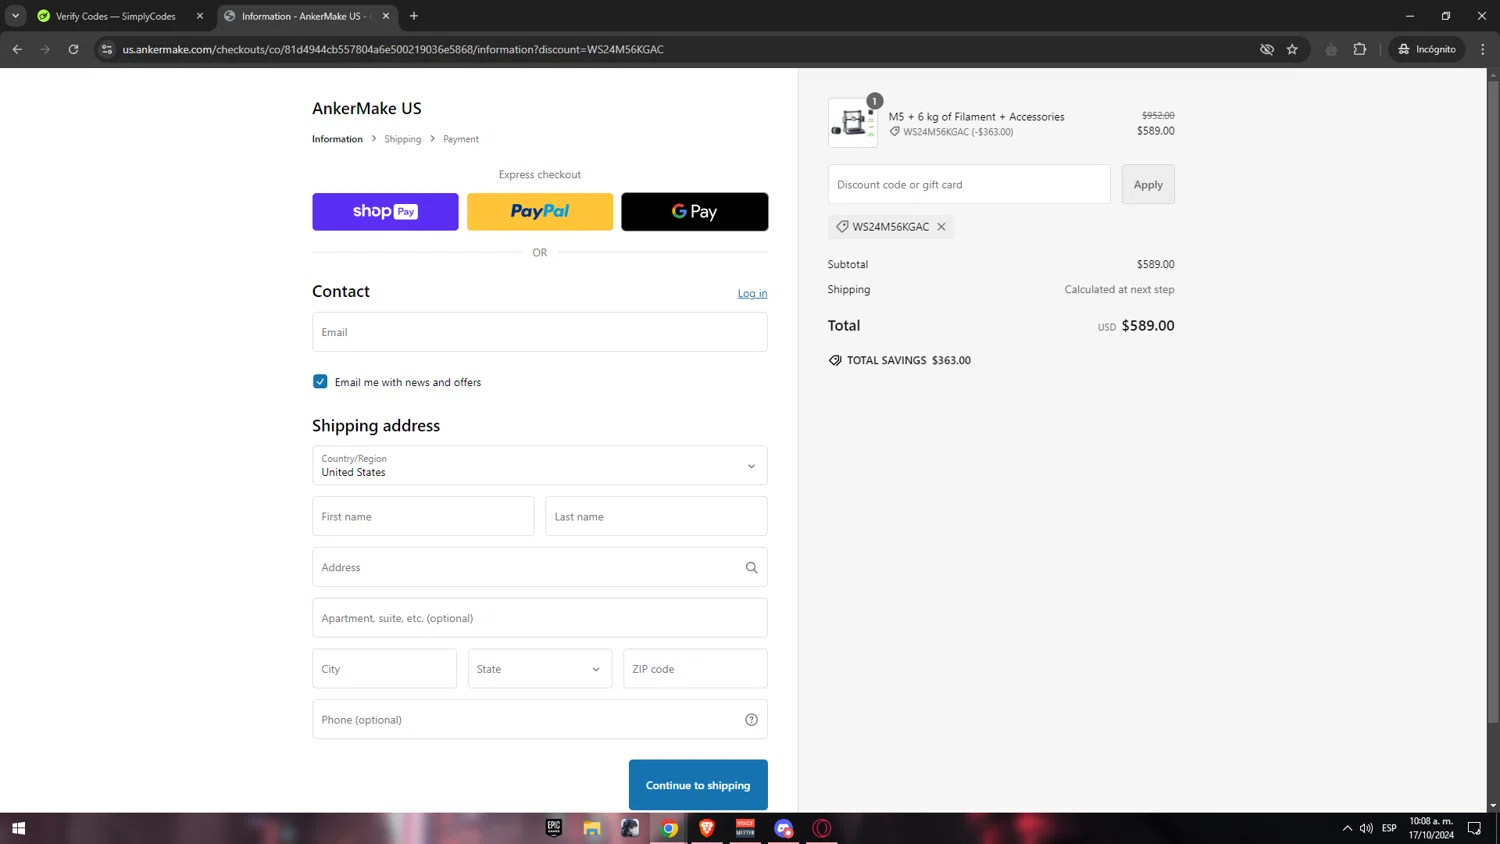Screen dimensions: 1500x844
Task: Open Epic Games launcher in taskbar
Action: pos(554,828)
